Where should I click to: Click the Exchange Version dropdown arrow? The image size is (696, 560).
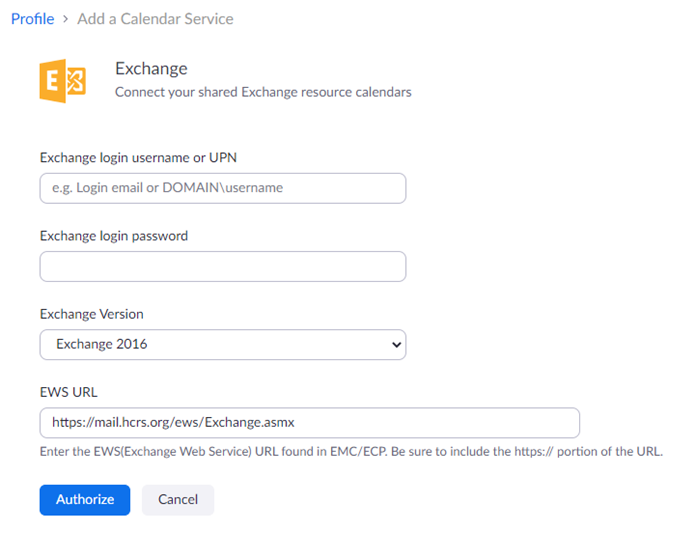pos(396,344)
